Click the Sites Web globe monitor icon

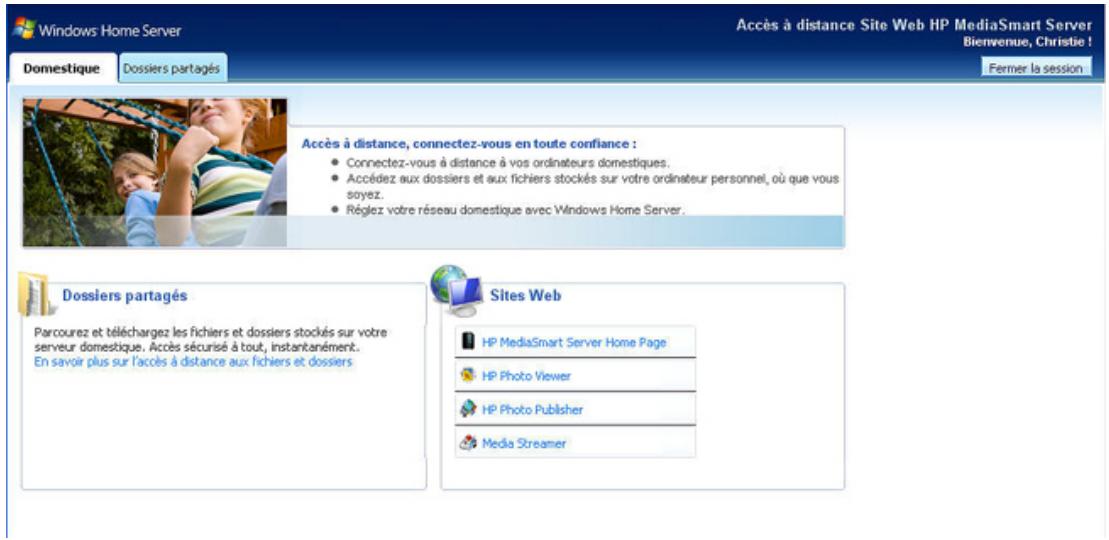(456, 290)
